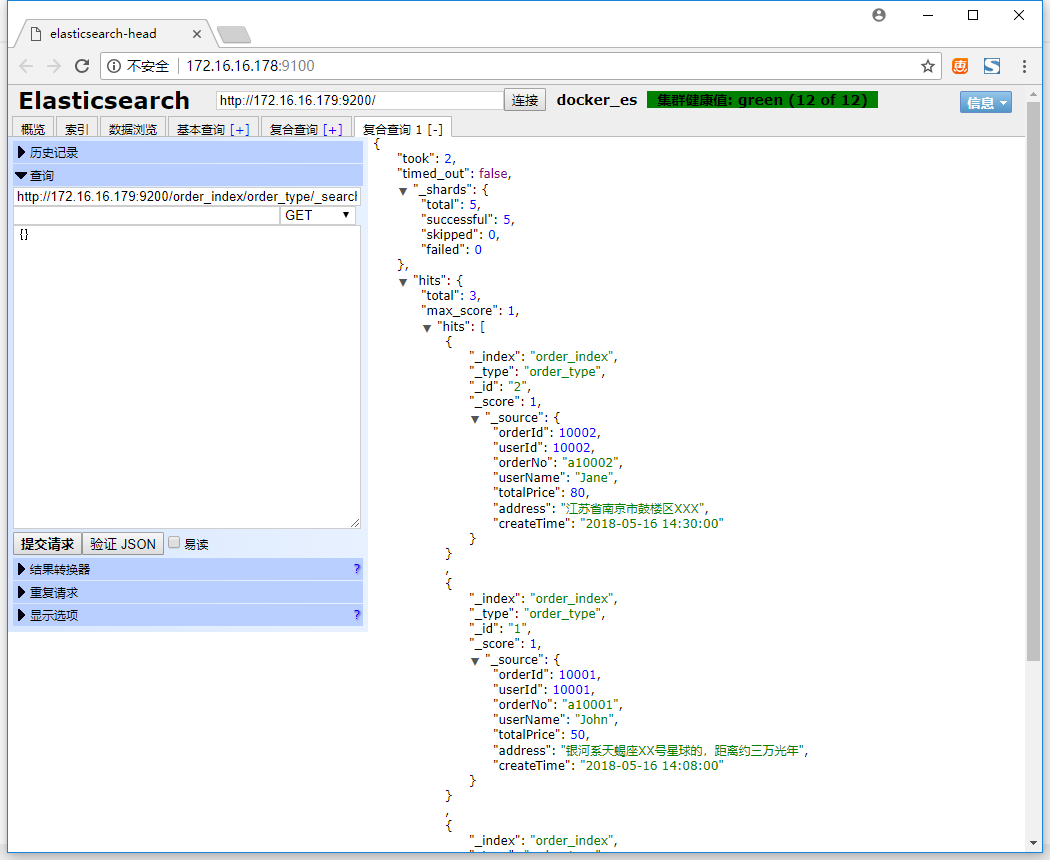Viewport: 1050px width, 860px height.
Task: Collapse the outer "hits" object node
Action: tap(403, 282)
